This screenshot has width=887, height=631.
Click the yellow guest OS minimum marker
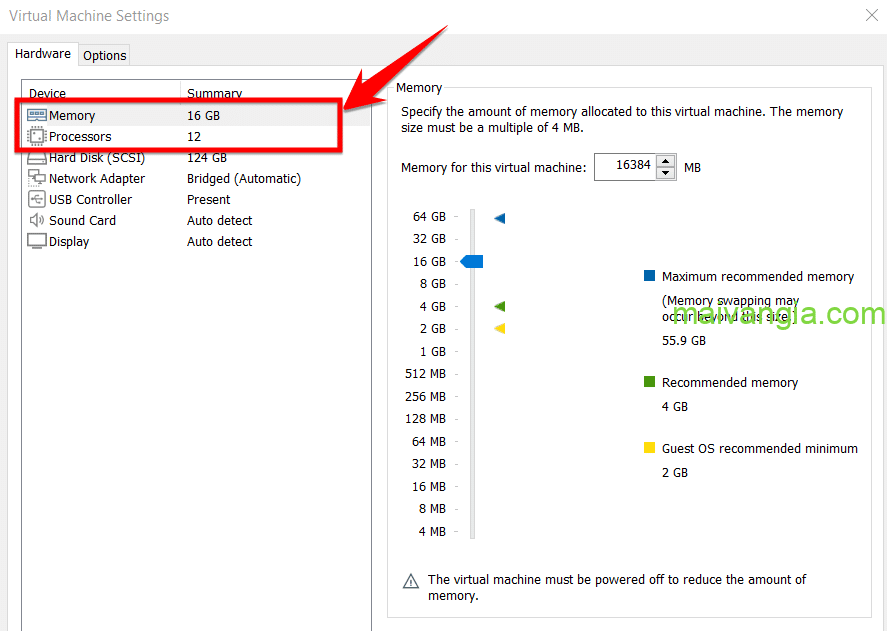click(x=498, y=328)
